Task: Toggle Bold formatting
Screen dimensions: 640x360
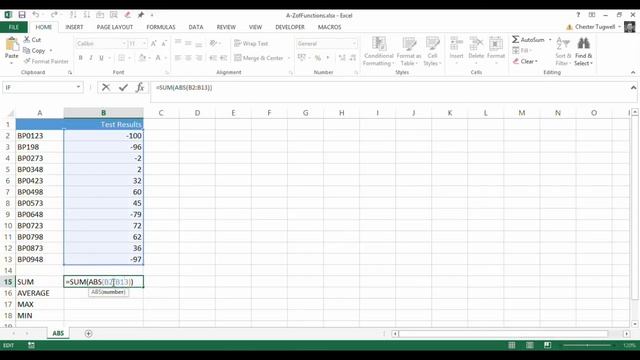Action: pos(81,58)
